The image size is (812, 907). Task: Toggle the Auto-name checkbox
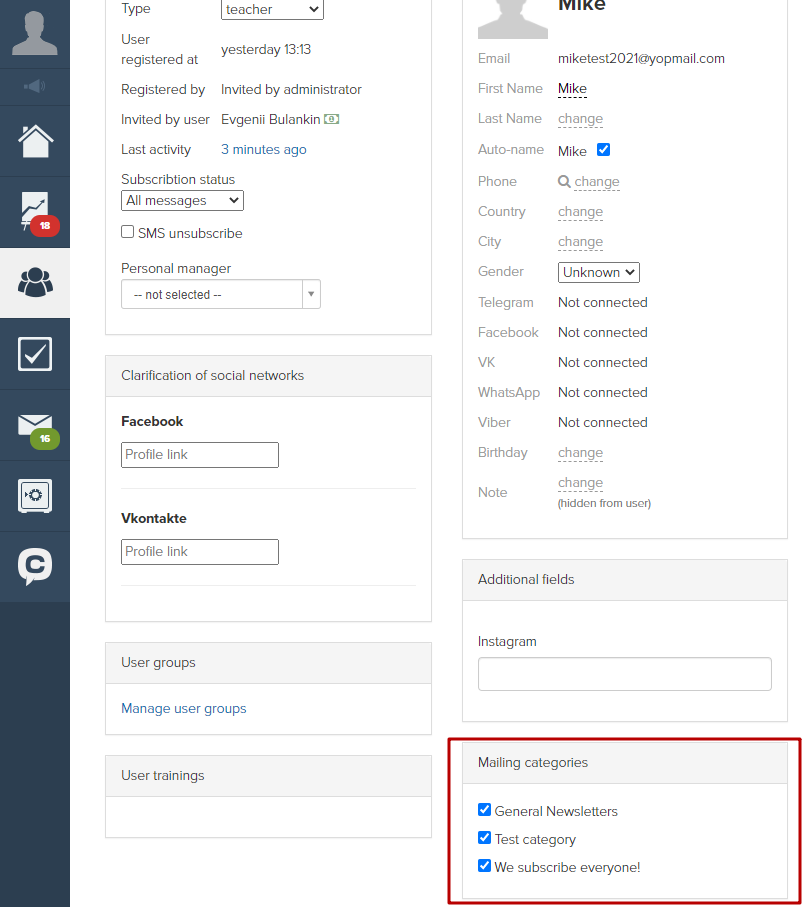pyautogui.click(x=603, y=150)
